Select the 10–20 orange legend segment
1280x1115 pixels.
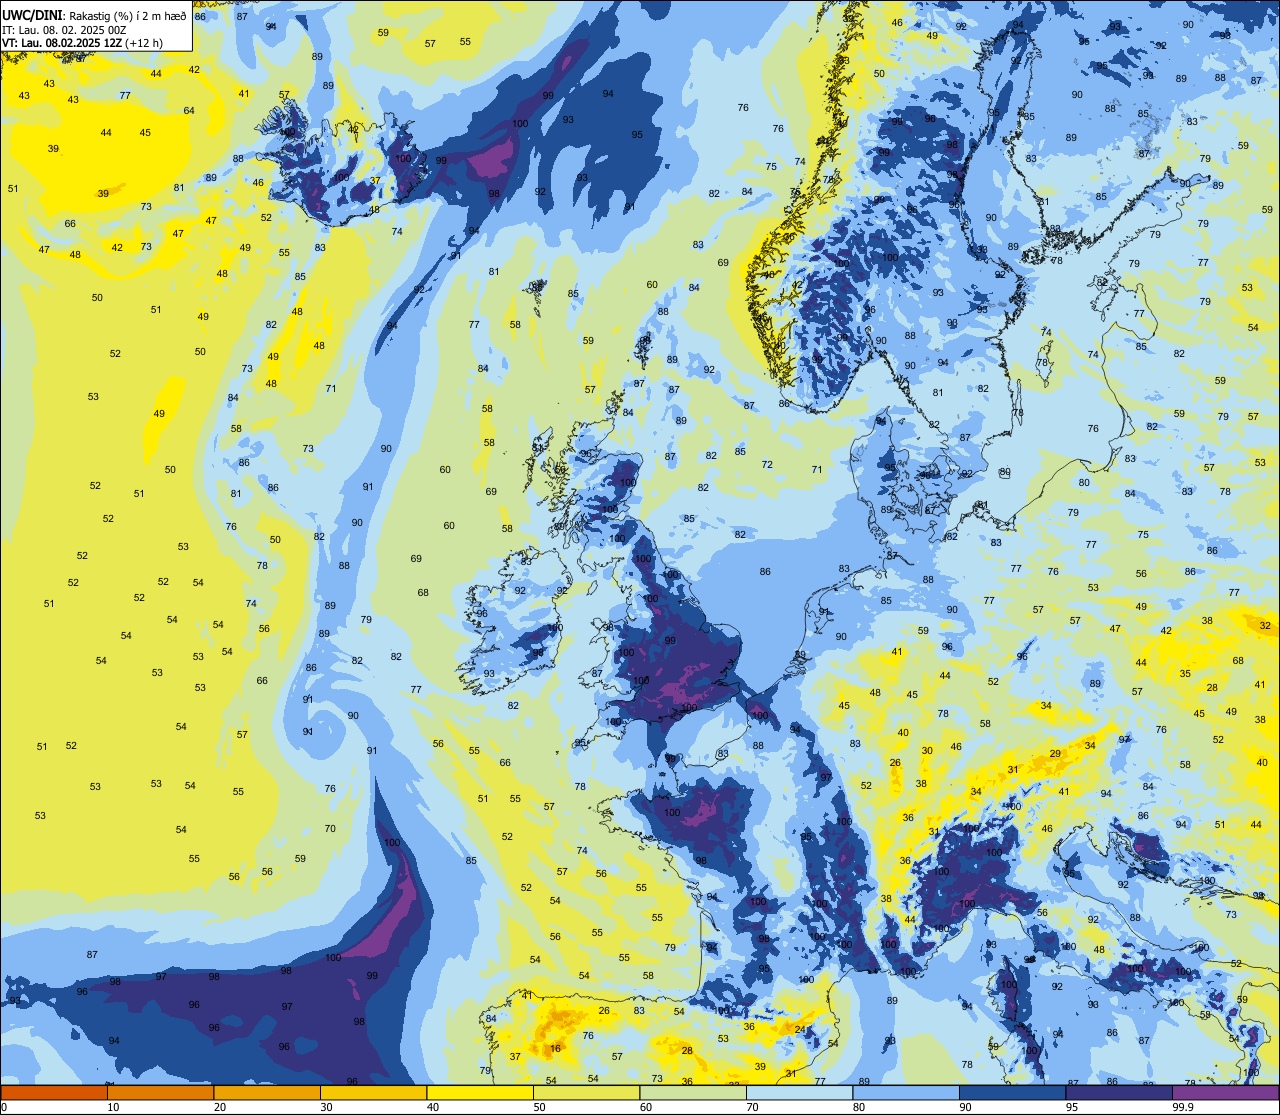[x=160, y=1093]
